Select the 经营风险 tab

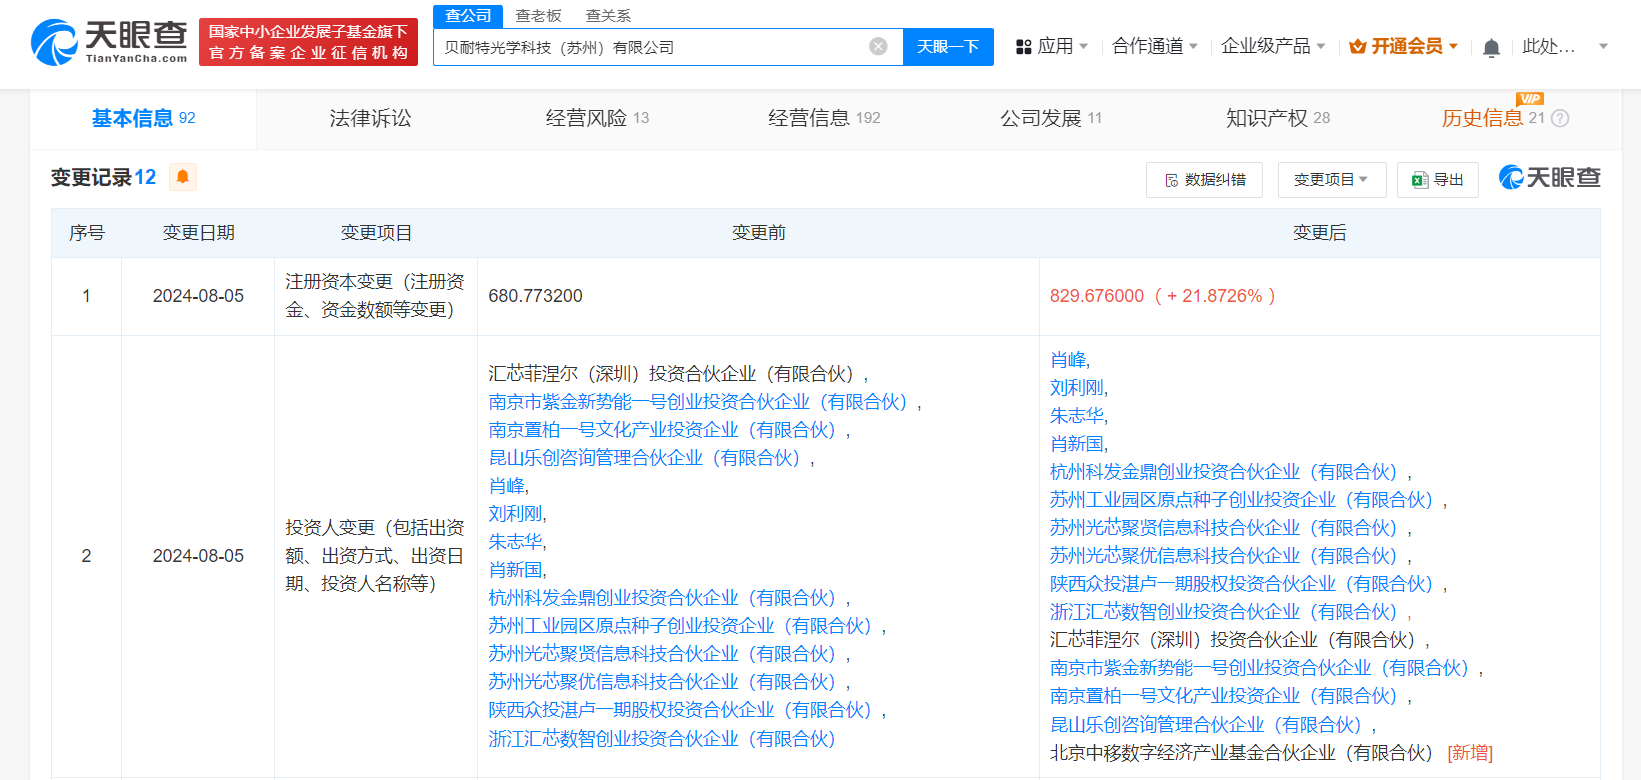tap(597, 118)
